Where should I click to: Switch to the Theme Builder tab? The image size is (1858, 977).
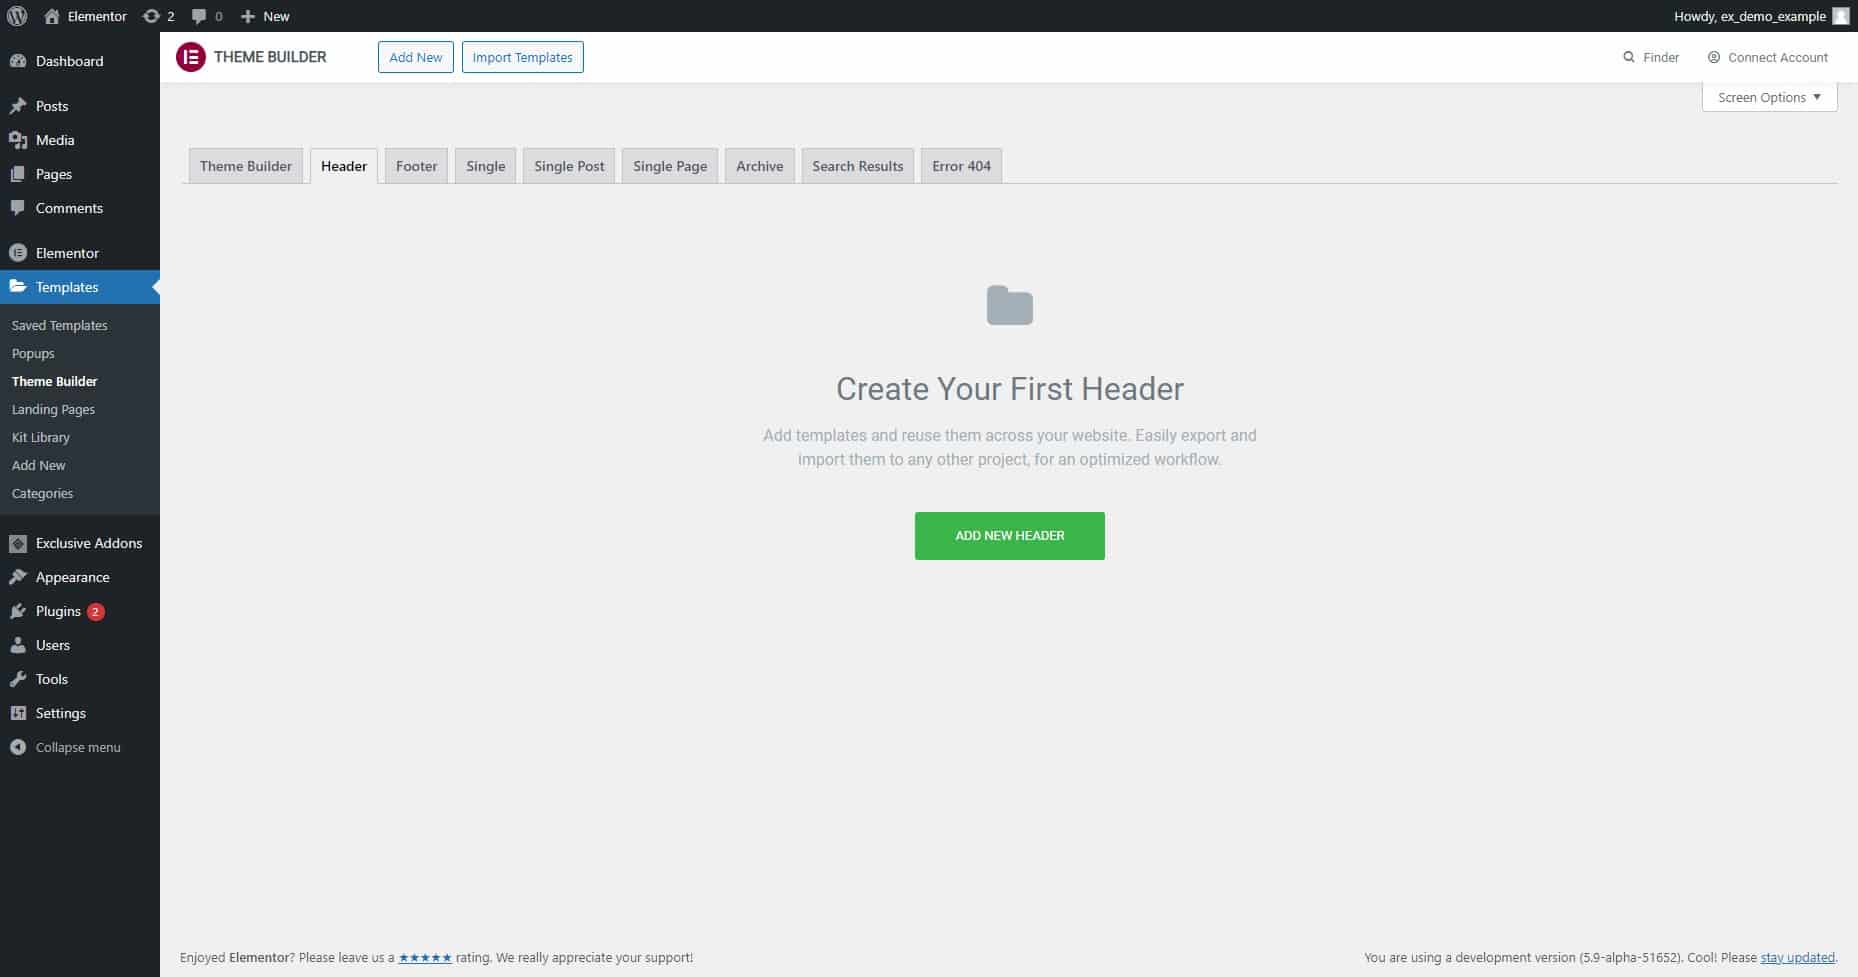[x=246, y=166]
